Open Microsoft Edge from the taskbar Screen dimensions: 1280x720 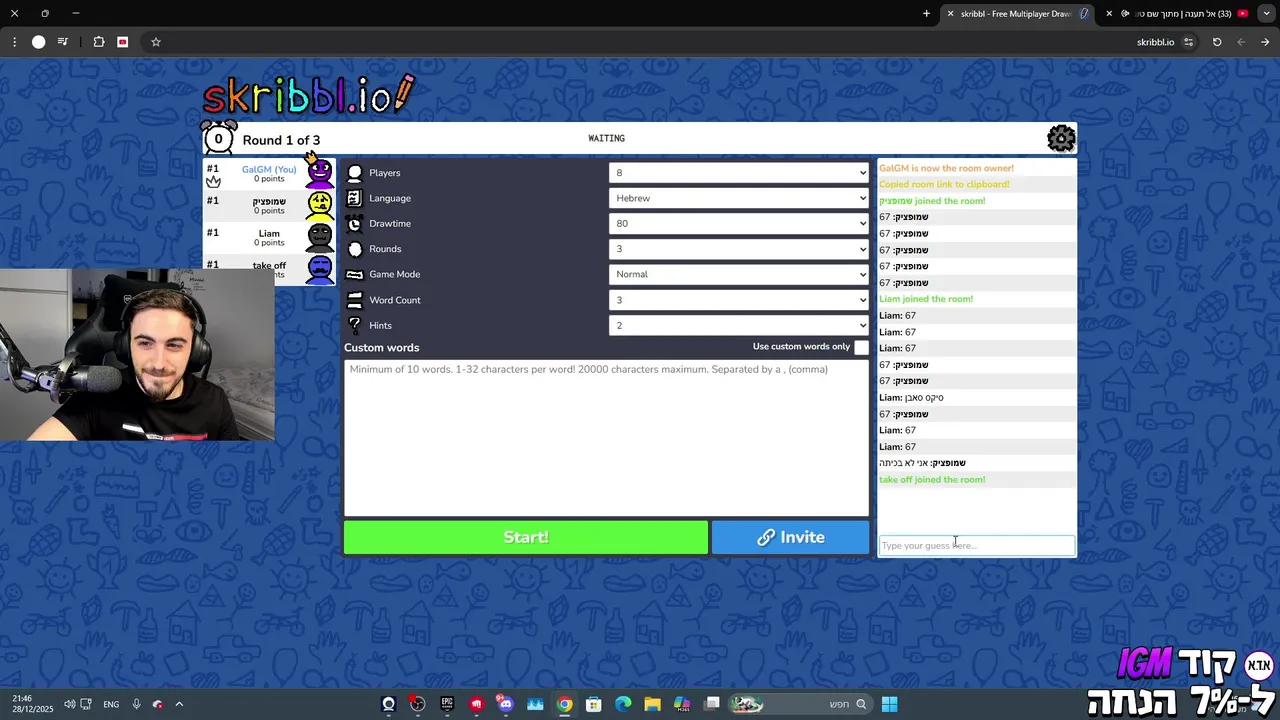pyautogui.click(x=623, y=704)
